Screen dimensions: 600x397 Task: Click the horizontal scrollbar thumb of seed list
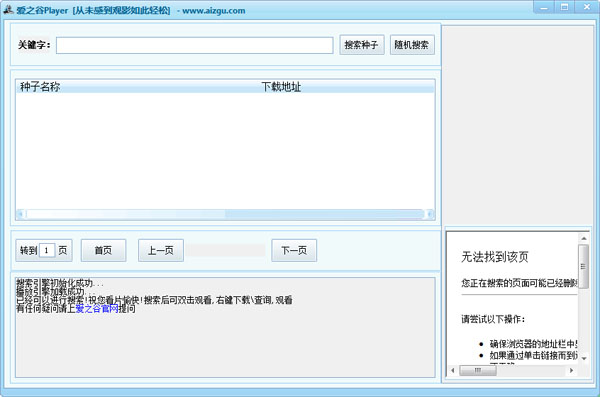tap(126, 214)
